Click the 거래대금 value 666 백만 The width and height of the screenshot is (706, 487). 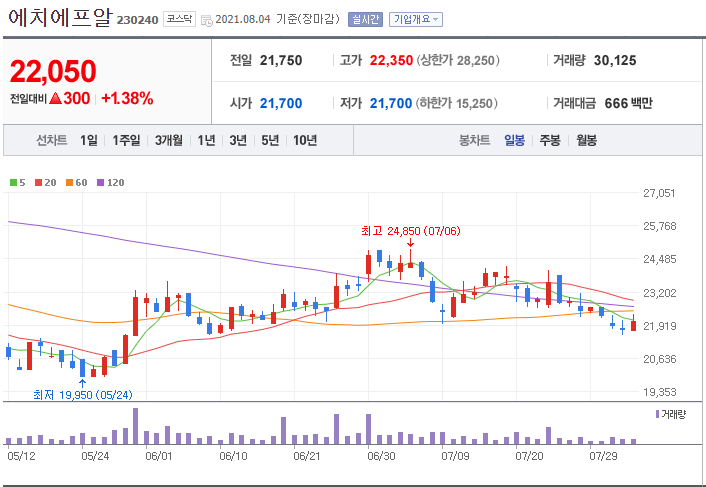point(628,103)
